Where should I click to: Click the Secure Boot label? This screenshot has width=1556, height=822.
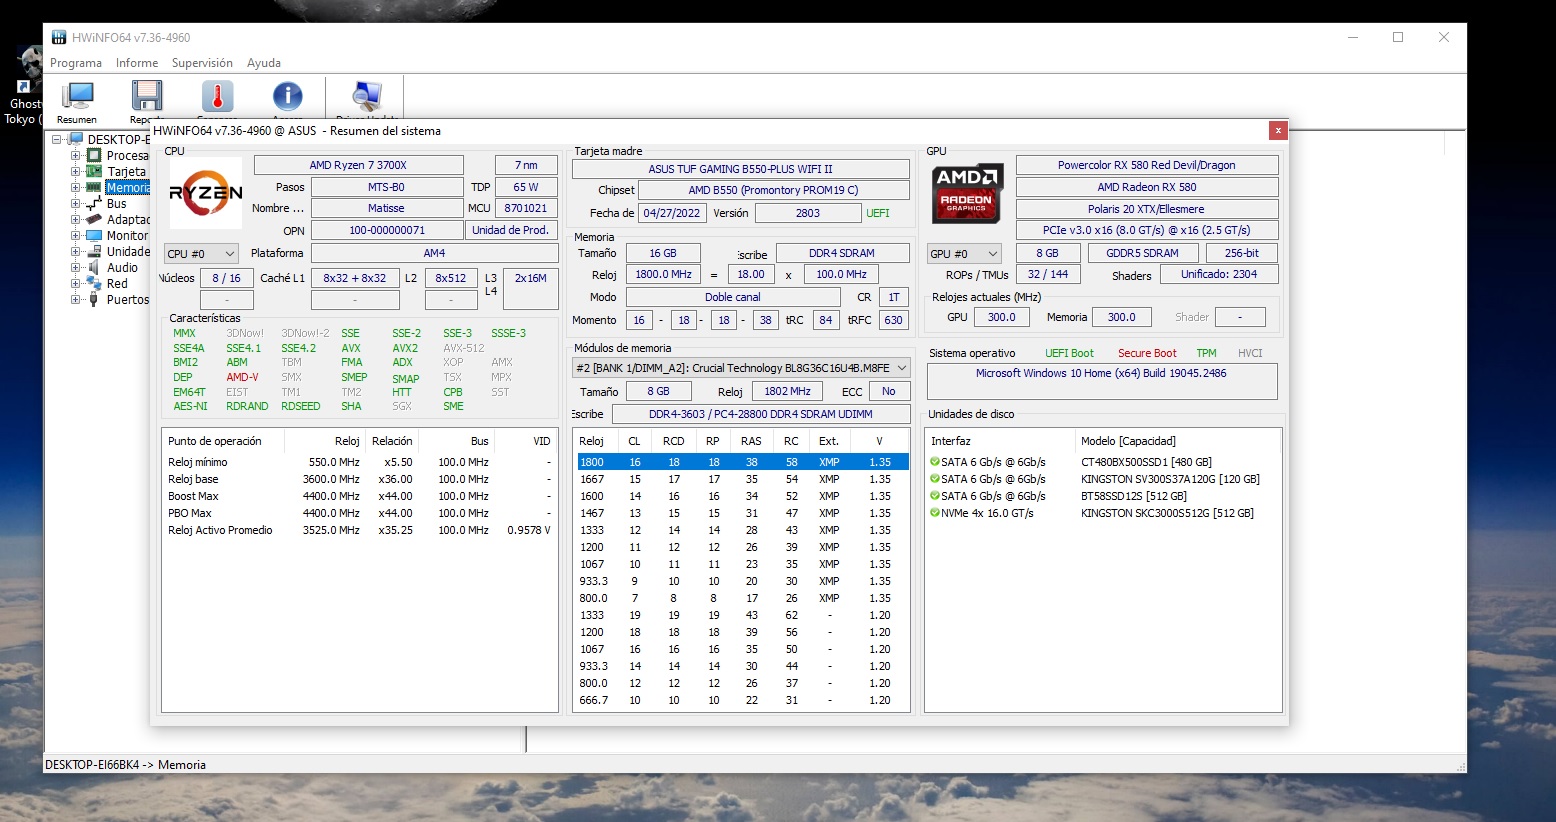click(1147, 353)
